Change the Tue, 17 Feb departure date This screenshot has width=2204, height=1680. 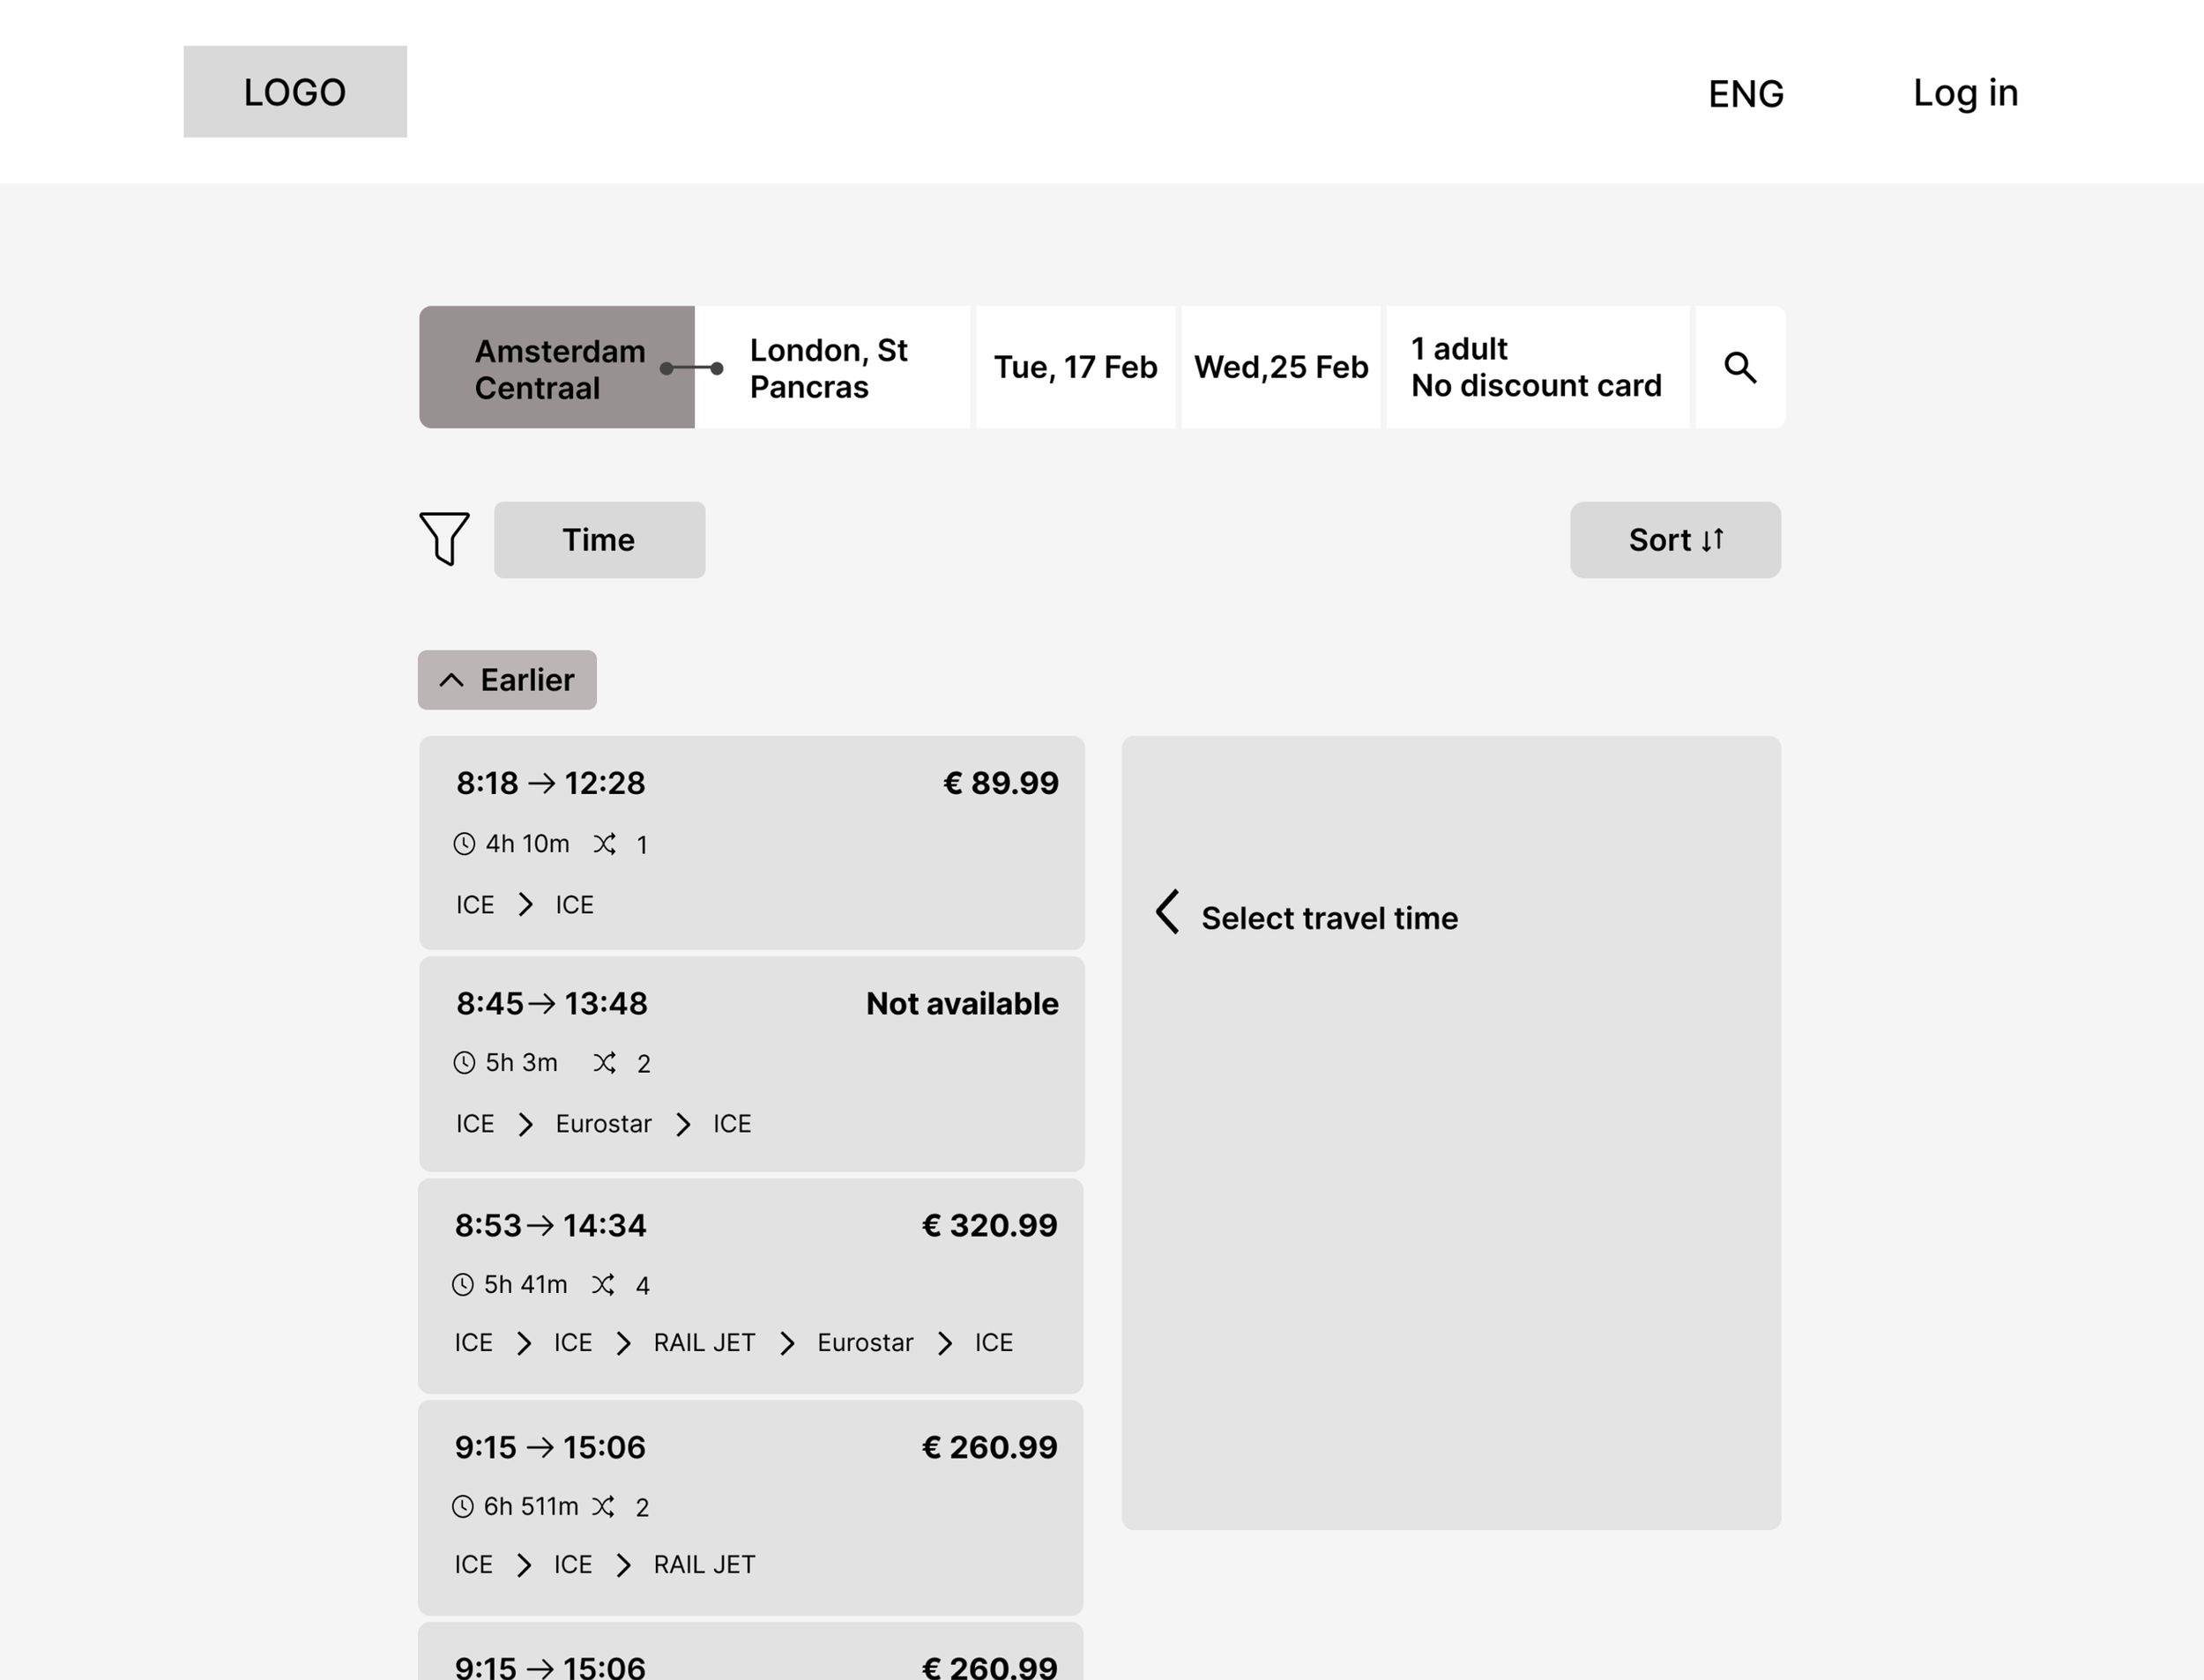1075,367
